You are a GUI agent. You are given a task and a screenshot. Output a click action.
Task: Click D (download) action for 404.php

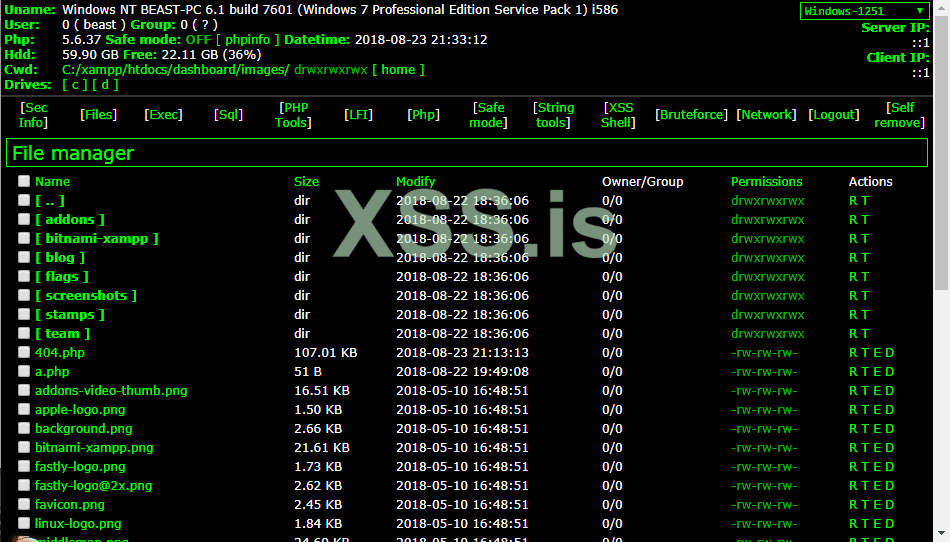click(x=889, y=352)
